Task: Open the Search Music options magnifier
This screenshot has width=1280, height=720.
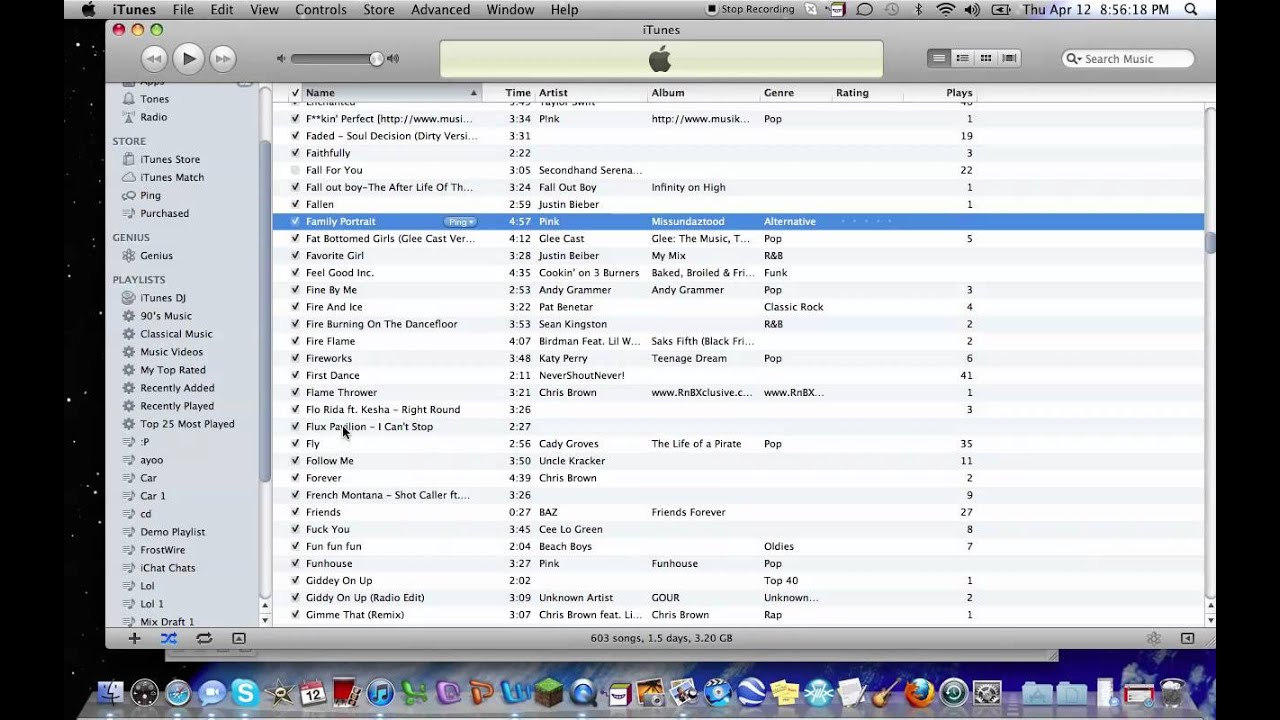Action: tap(1074, 59)
